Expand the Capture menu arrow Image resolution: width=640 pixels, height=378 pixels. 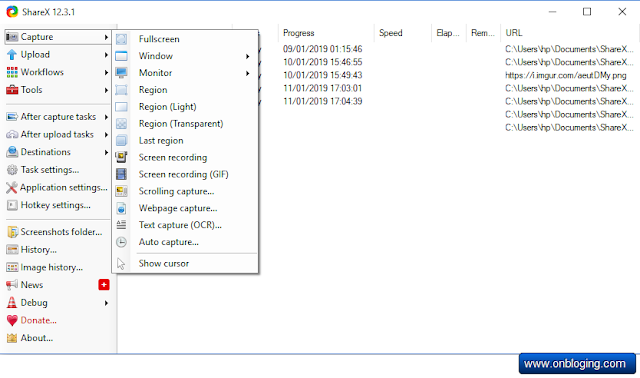106,37
